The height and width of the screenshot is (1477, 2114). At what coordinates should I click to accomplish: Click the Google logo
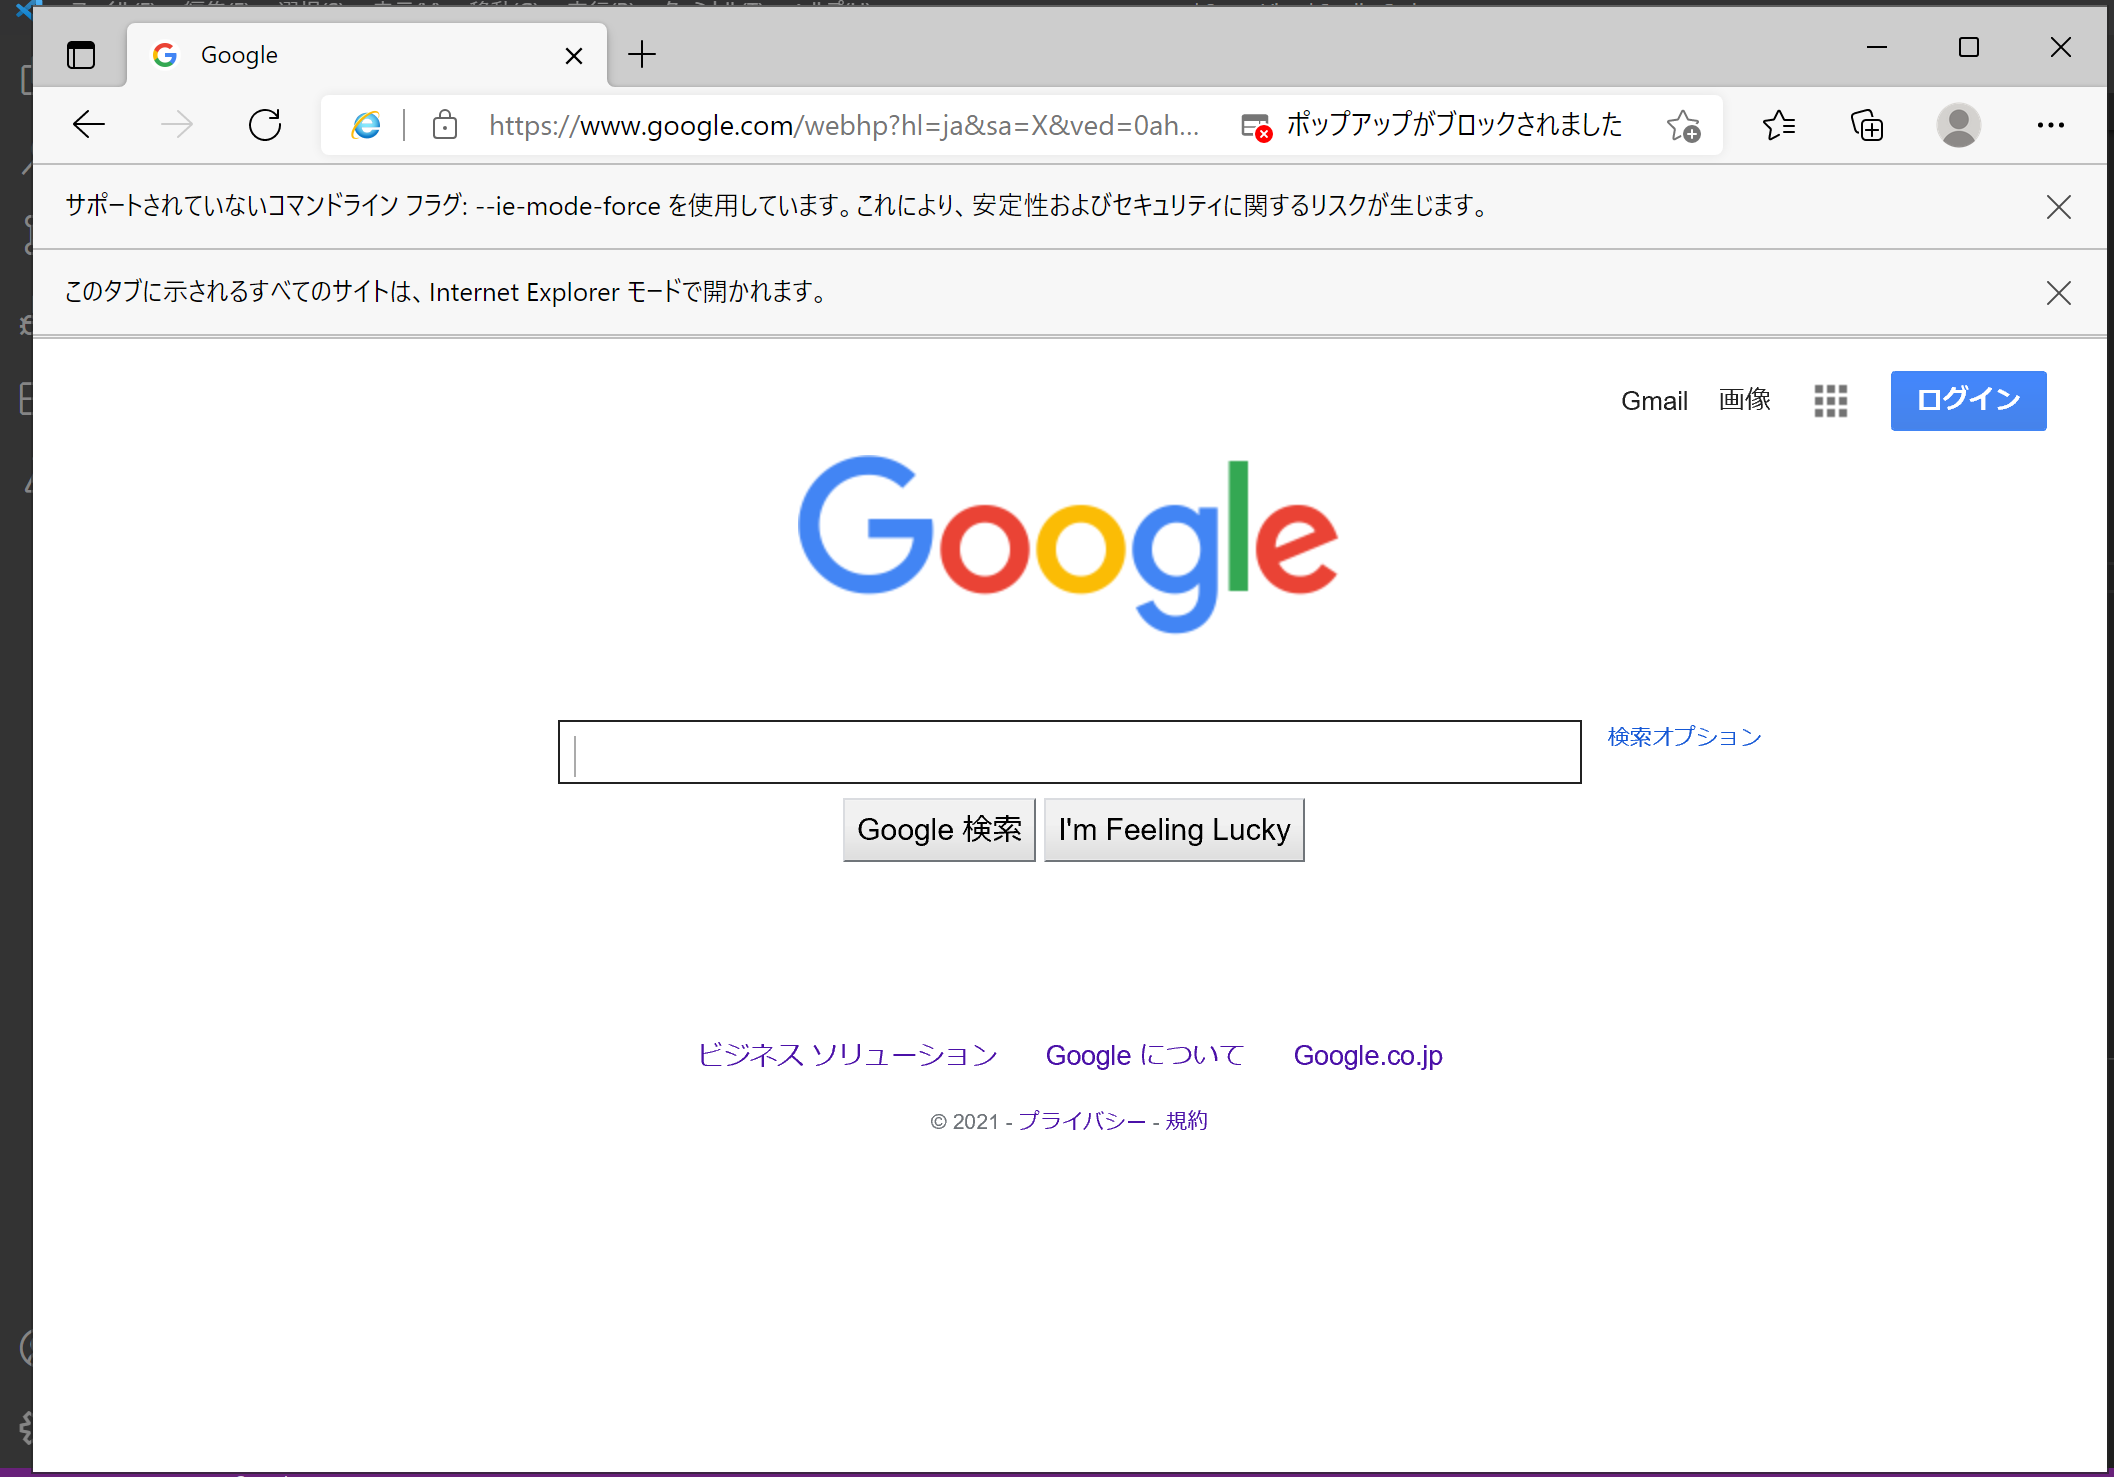tap(1067, 543)
